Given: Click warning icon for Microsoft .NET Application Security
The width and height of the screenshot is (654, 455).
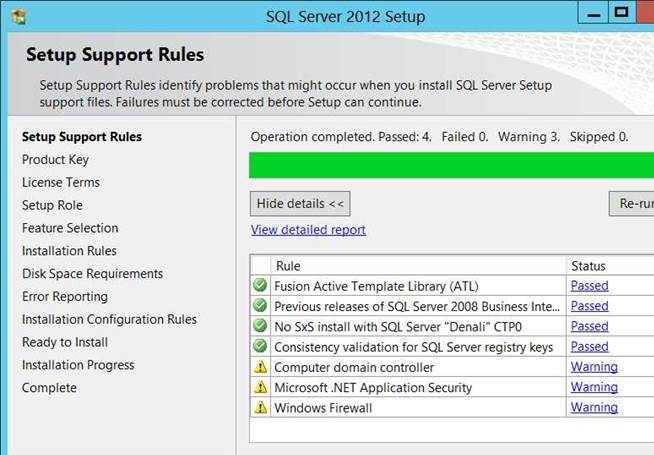Looking at the screenshot, I should point(260,387).
